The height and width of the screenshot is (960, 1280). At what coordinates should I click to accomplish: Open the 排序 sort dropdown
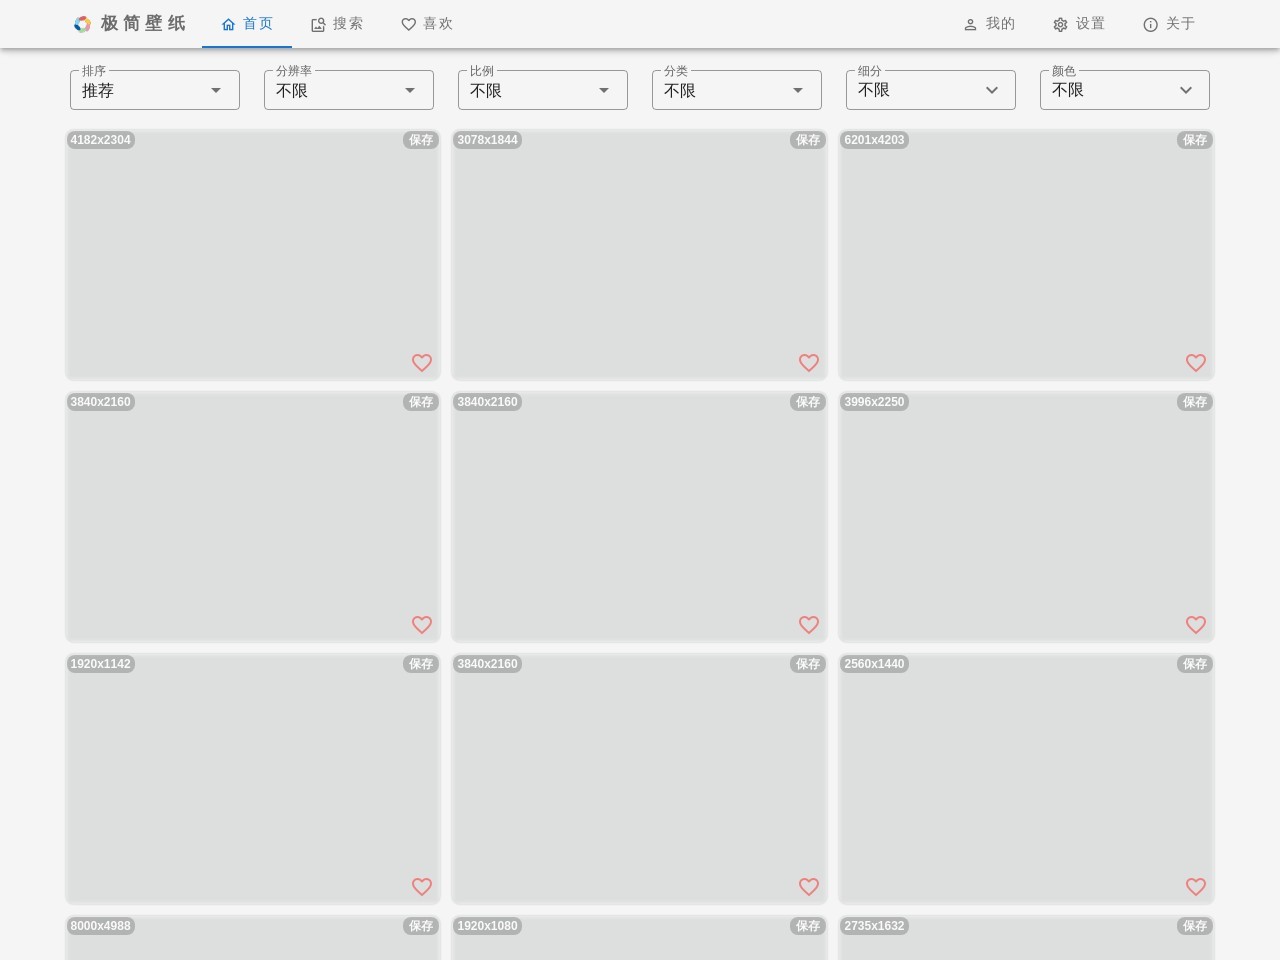(155, 90)
